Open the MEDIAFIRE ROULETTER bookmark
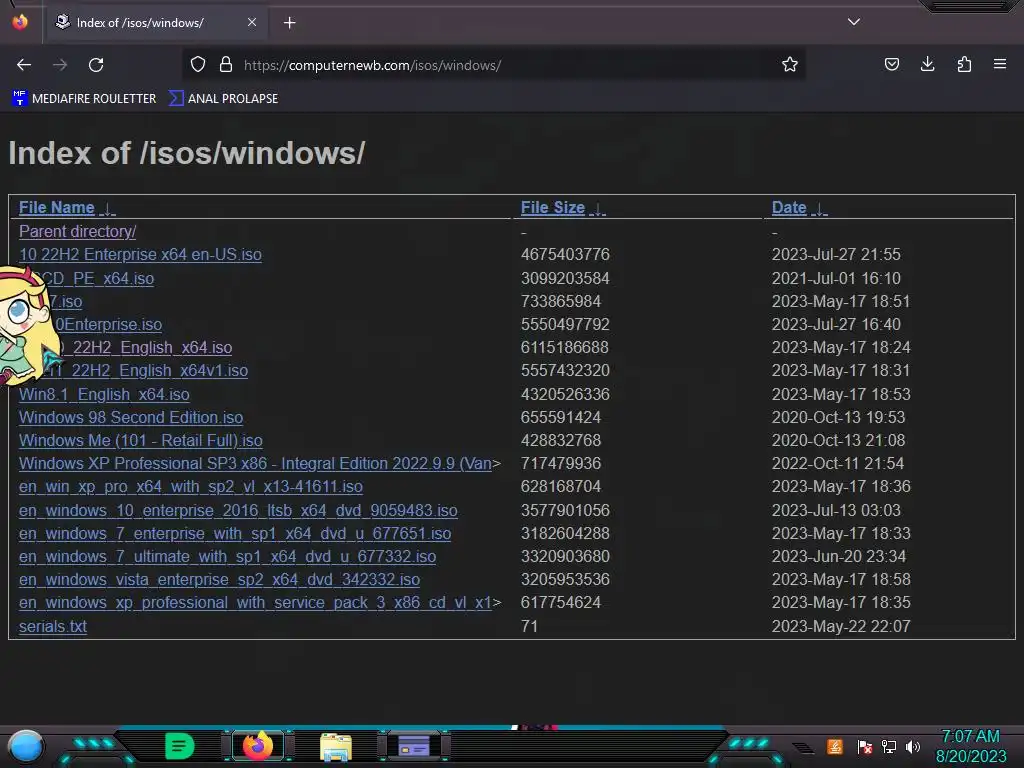Image resolution: width=1024 pixels, height=768 pixels. pos(84,99)
